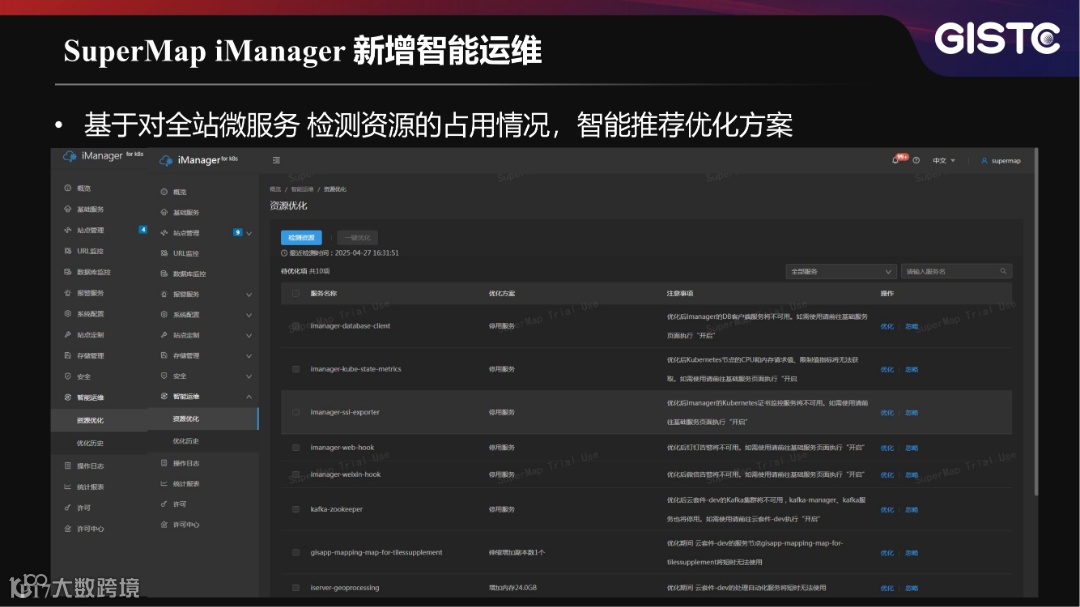The height and width of the screenshot is (607, 1080).
Task: Expand the 存储管理 chevron in second sidebar
Action: pyautogui.click(x=249, y=356)
